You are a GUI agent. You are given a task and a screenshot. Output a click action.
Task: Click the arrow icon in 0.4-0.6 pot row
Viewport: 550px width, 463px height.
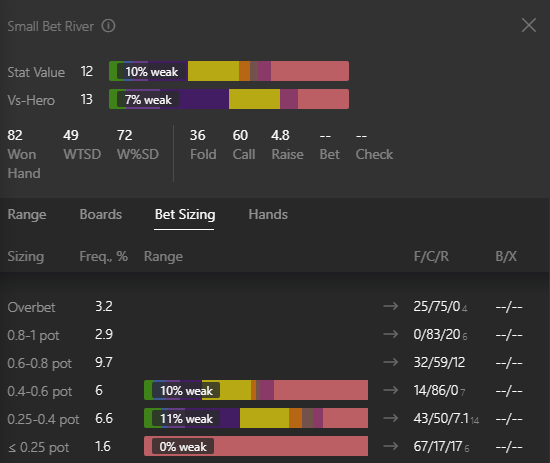(390, 390)
